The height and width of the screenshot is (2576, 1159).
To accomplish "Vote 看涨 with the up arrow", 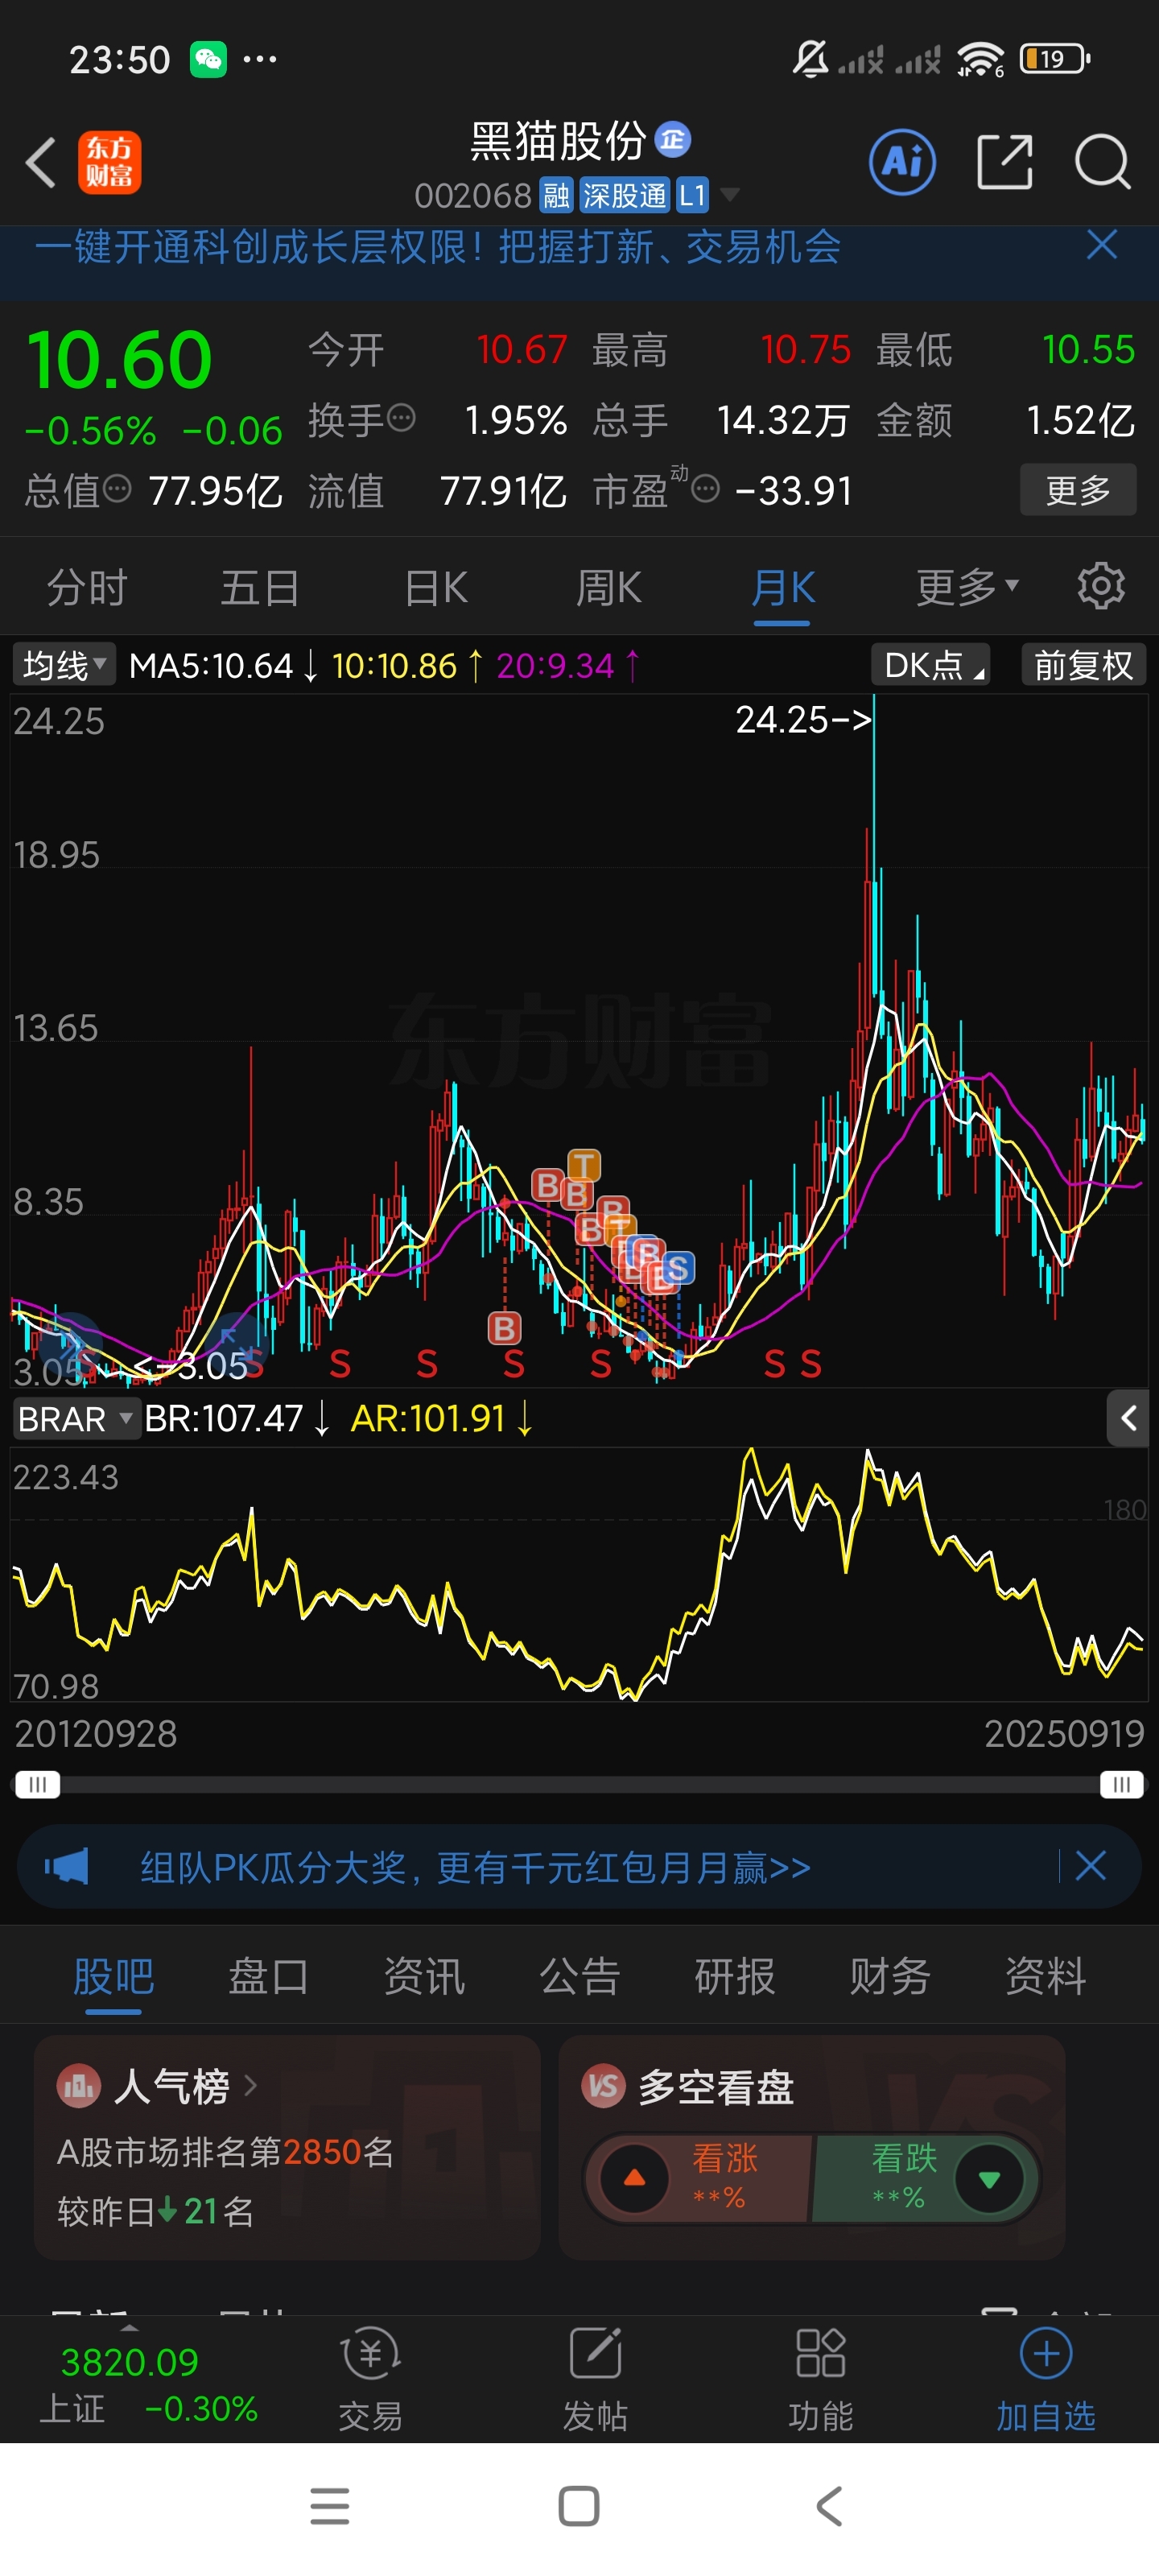I will 634,2178.
